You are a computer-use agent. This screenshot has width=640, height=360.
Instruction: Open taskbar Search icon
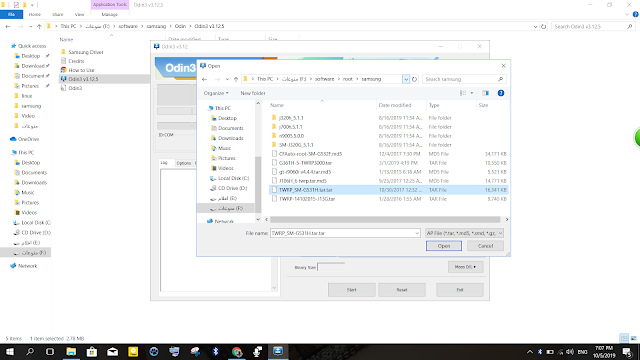pos(30,351)
